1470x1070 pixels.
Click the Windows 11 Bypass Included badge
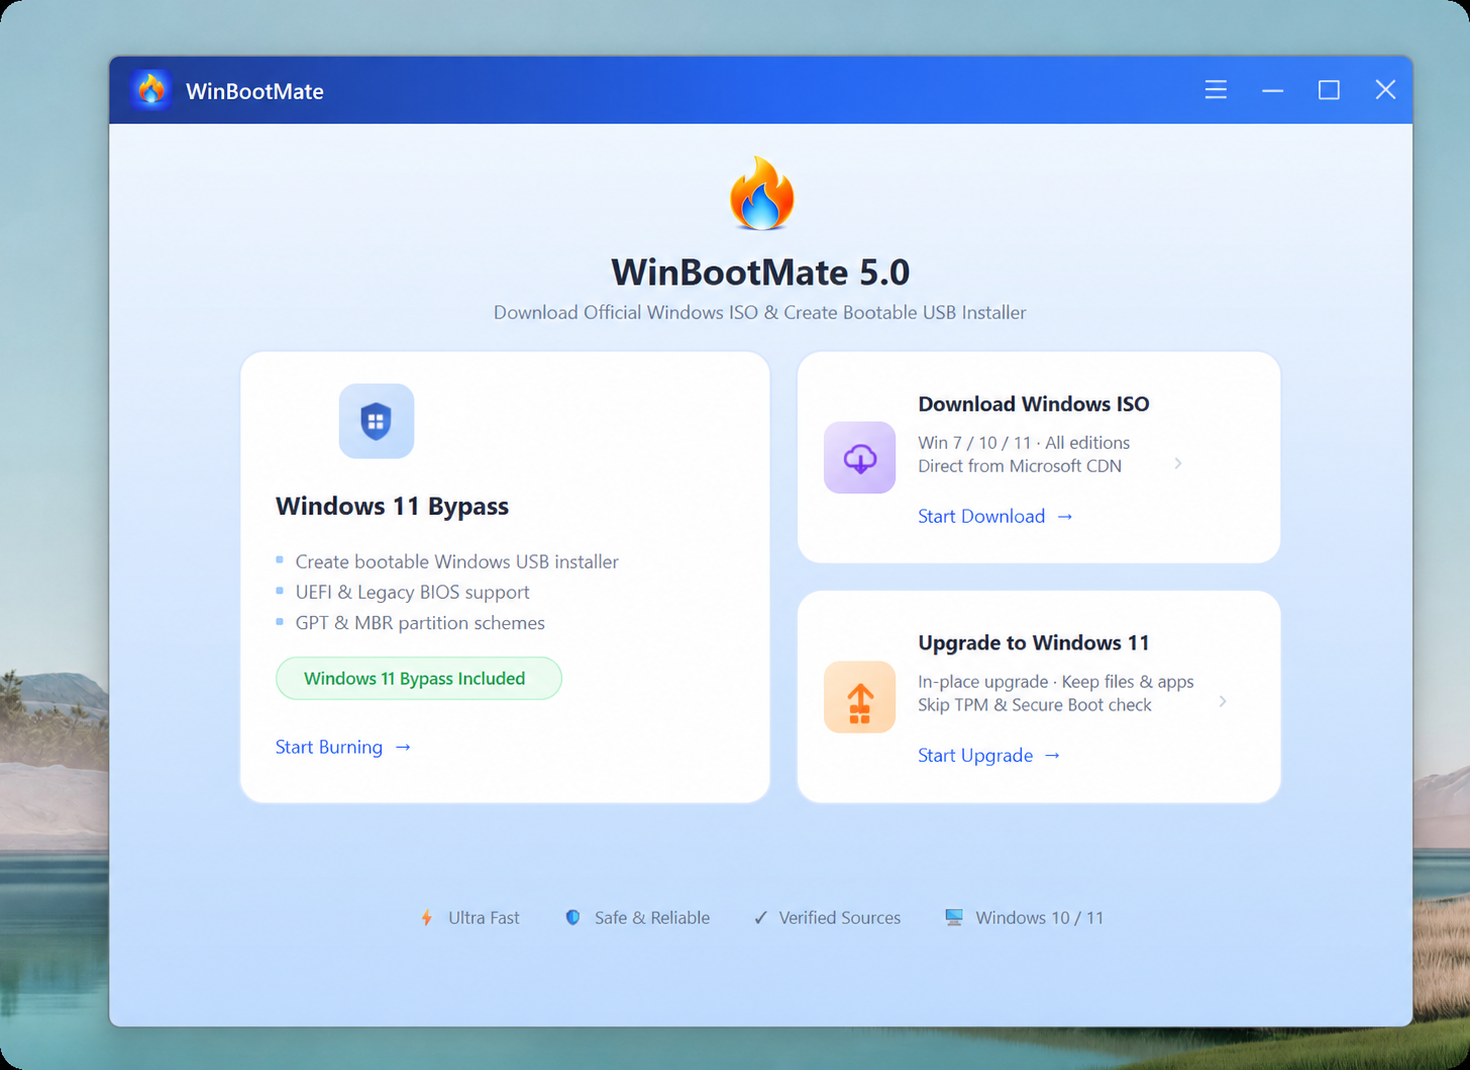(419, 678)
